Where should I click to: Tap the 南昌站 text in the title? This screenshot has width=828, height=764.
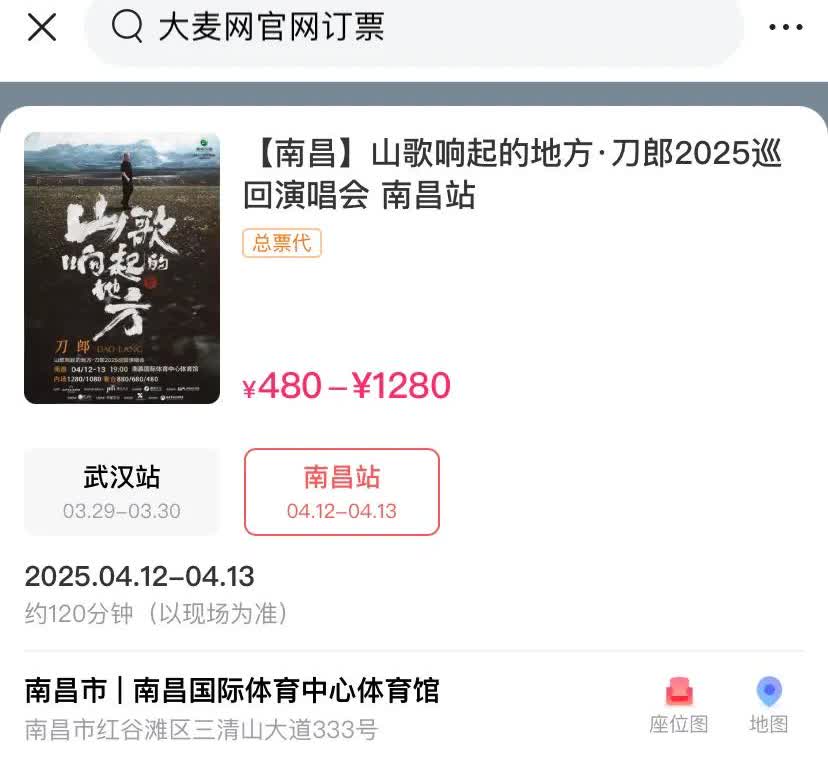[428, 195]
